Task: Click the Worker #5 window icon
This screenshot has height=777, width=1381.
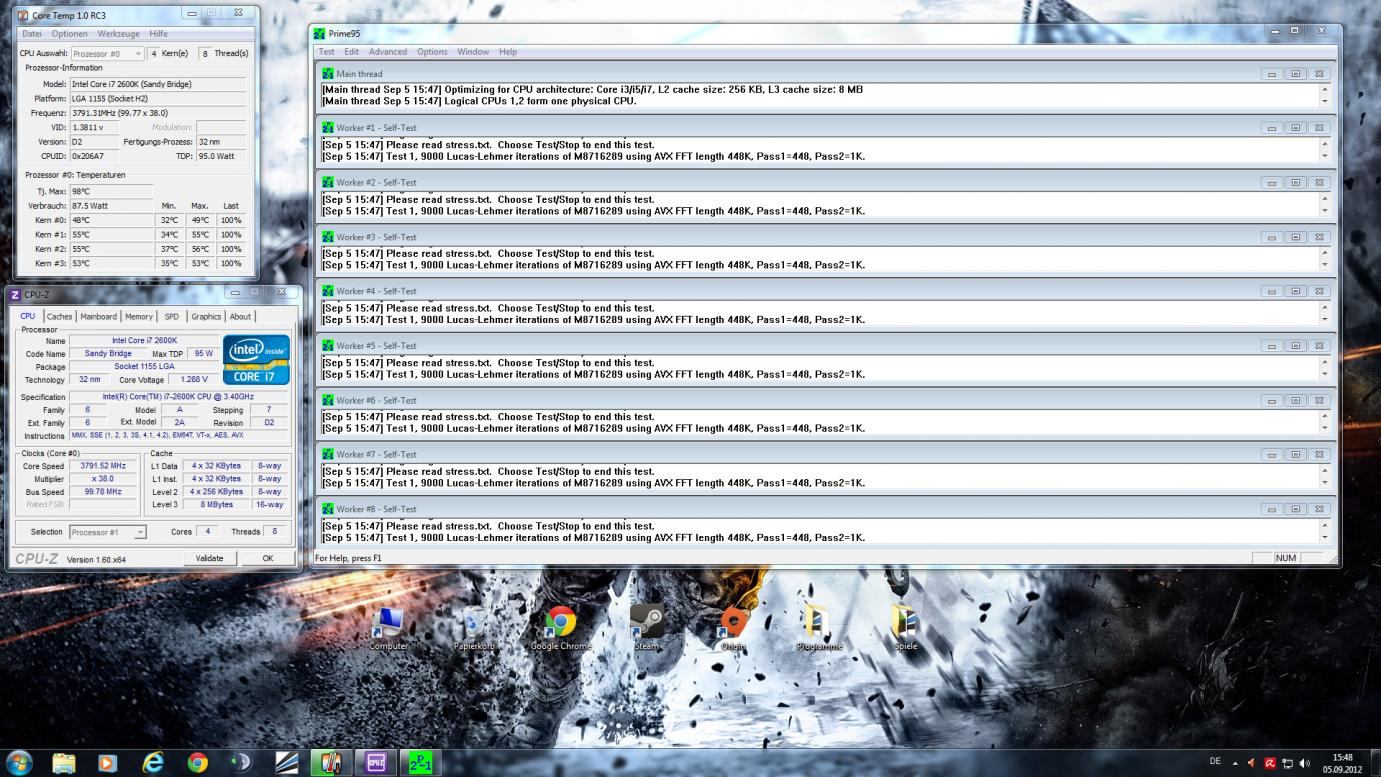Action: (327, 346)
